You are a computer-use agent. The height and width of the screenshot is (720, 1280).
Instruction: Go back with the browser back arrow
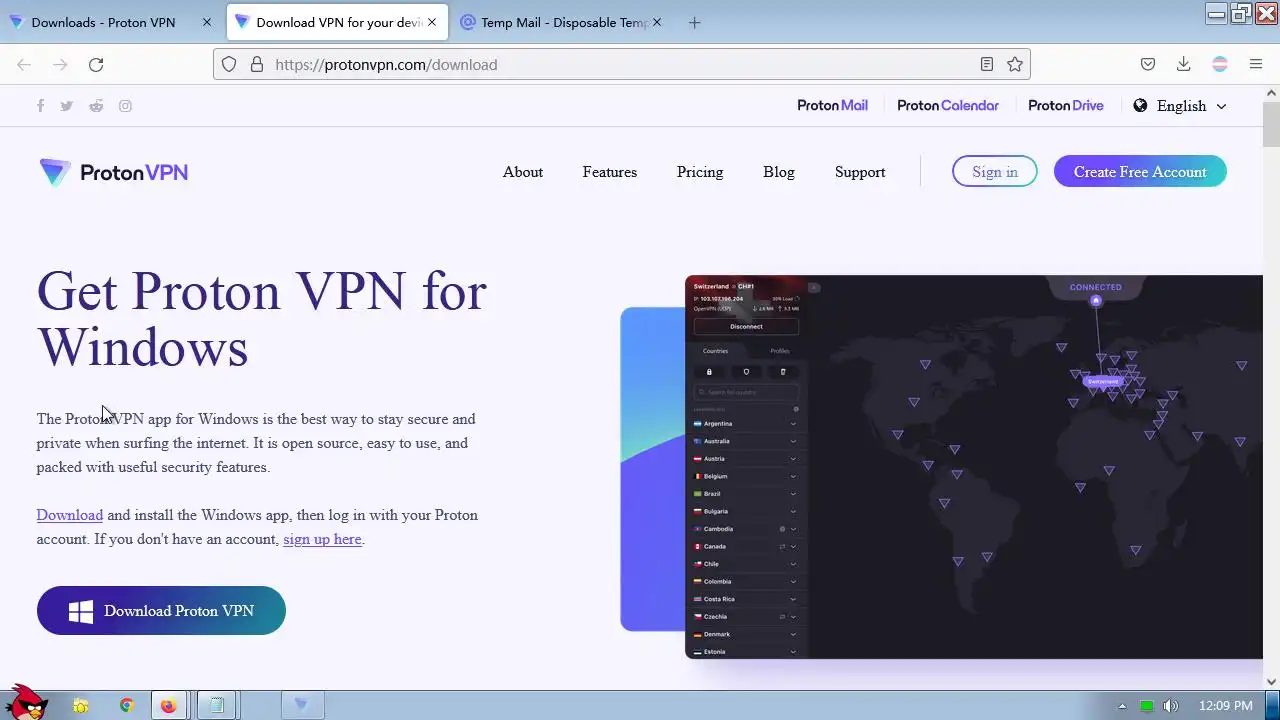tap(24, 64)
